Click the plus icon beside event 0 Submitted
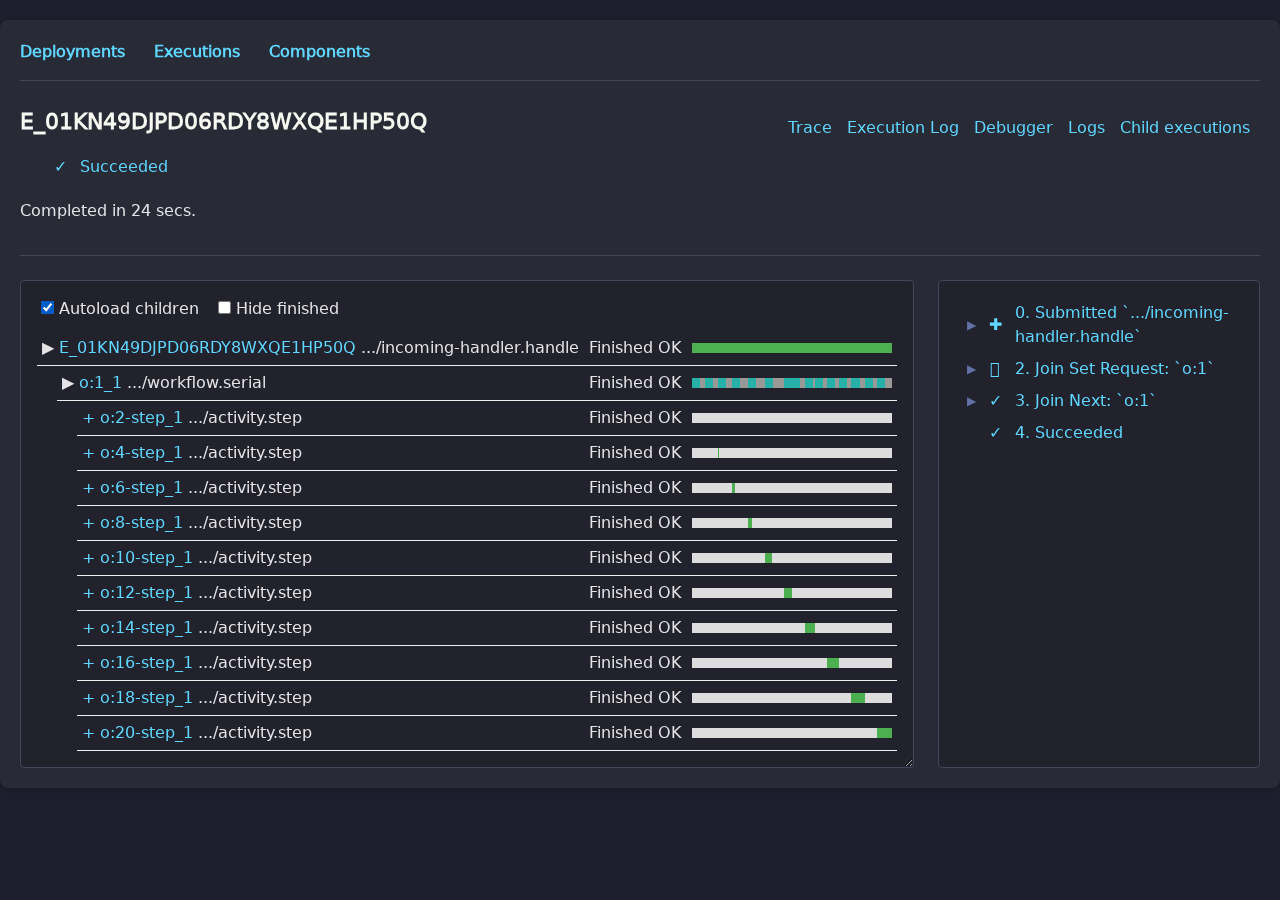1280x900 pixels. (x=995, y=324)
